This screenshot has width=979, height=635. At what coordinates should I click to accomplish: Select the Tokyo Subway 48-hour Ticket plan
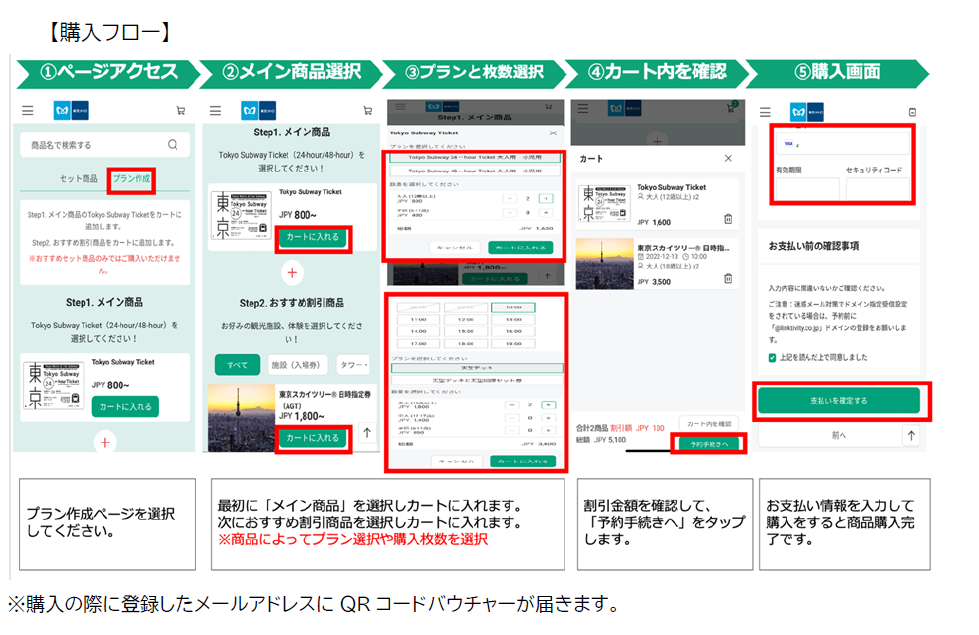pos(475,170)
